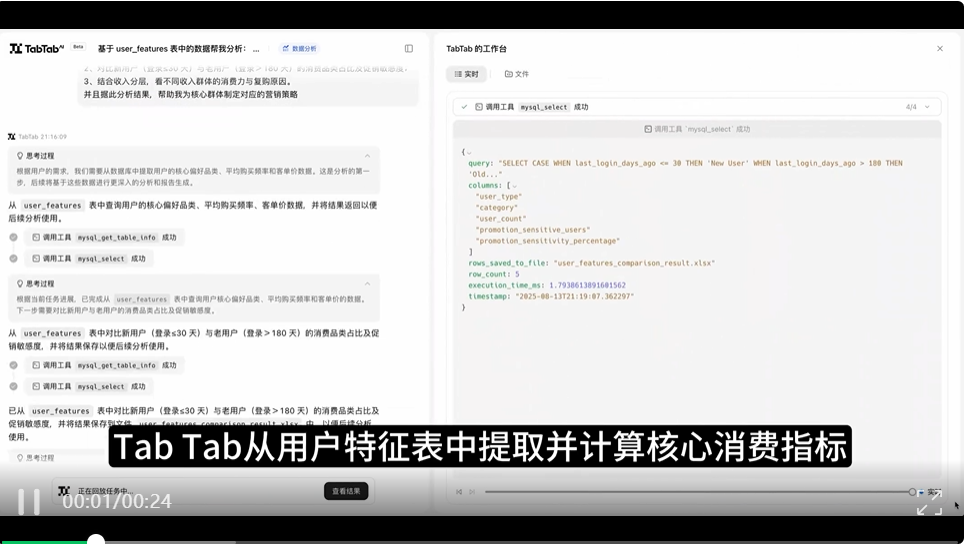964x544 pixels.
Task: Click the Beta badge
Action: click(x=78, y=47)
